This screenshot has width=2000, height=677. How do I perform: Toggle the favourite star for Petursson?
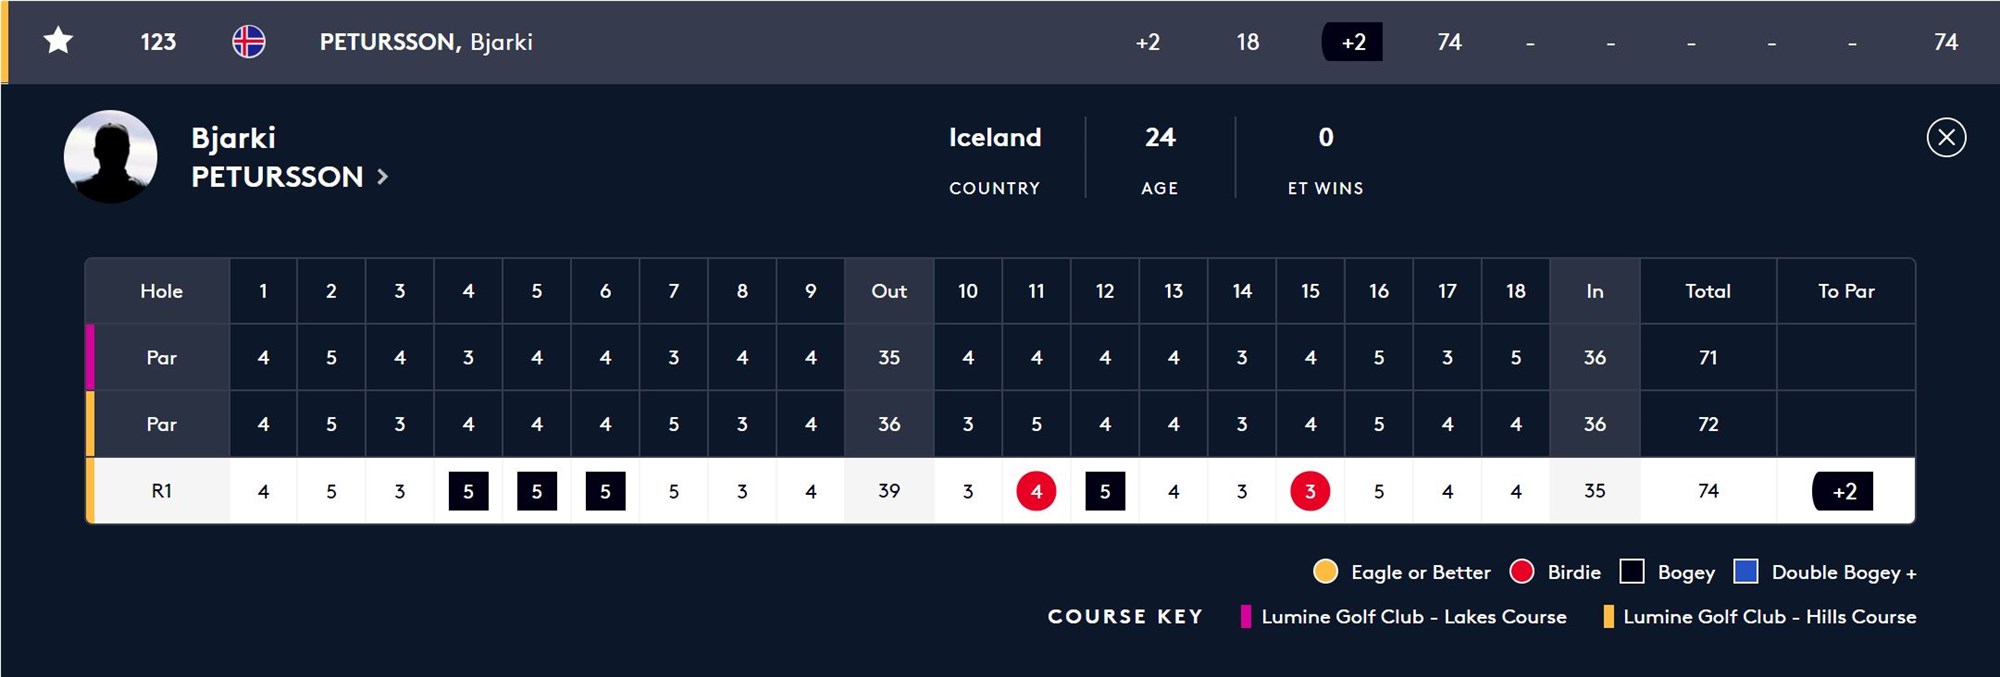(59, 41)
